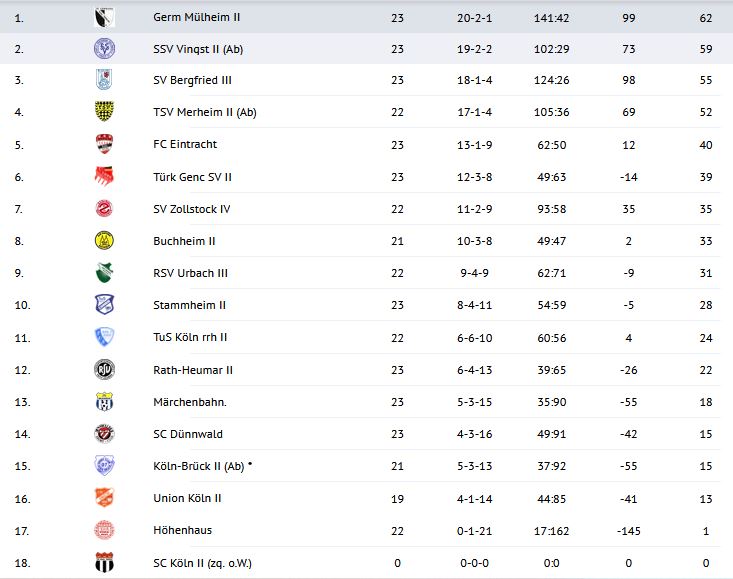Screen dimensions: 733x579
Task: Click the Türk Genc SV II red logo
Action: point(104,177)
